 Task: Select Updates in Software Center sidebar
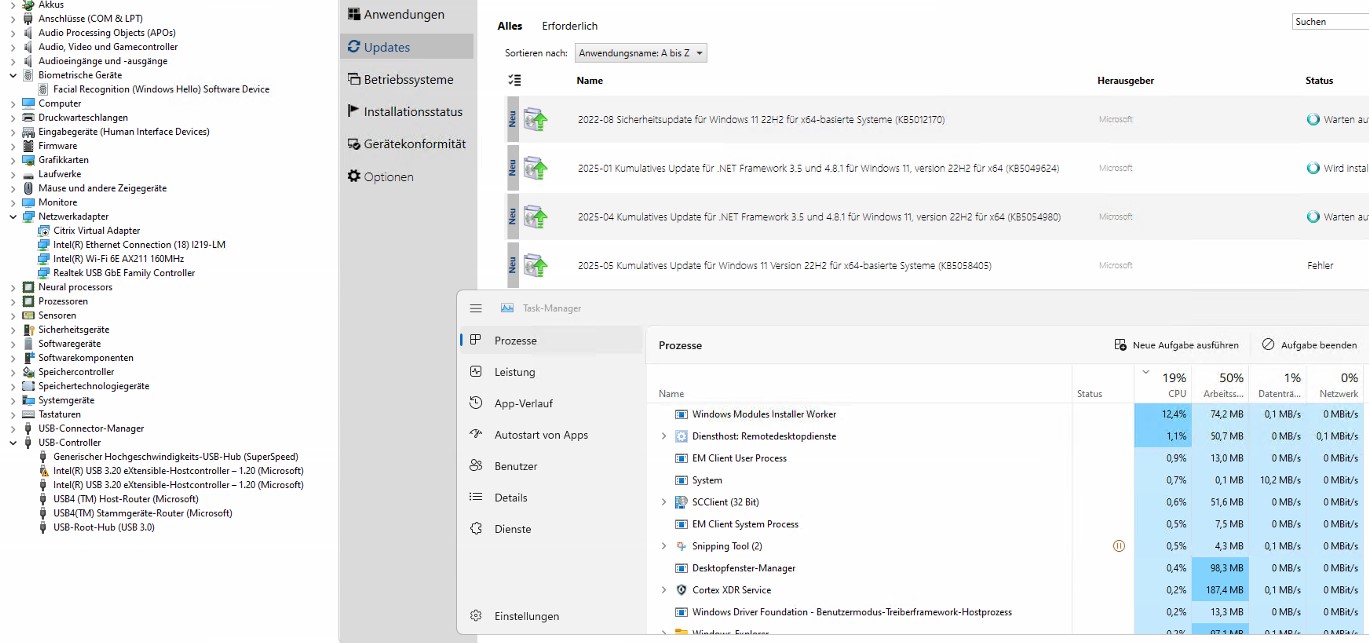[x=406, y=47]
